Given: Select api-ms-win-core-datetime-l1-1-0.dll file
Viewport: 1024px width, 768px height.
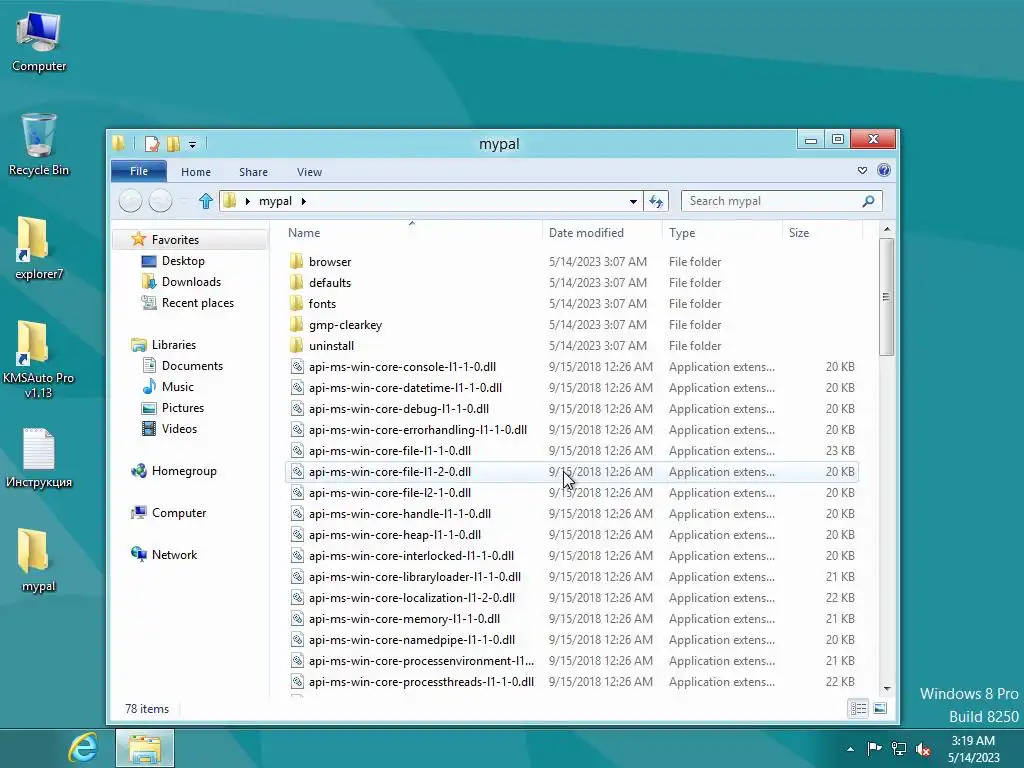Looking at the screenshot, I should click(x=571, y=387).
